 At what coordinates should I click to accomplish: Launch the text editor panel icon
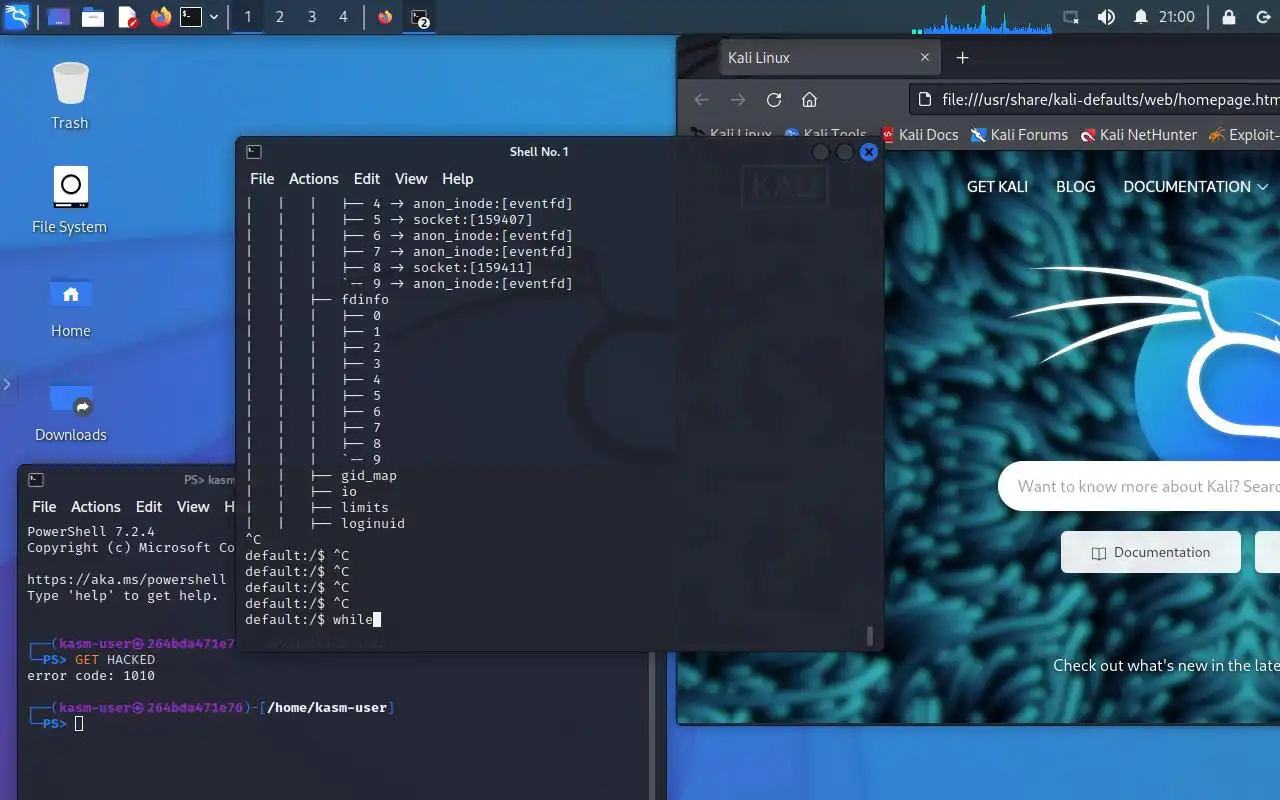click(x=127, y=17)
